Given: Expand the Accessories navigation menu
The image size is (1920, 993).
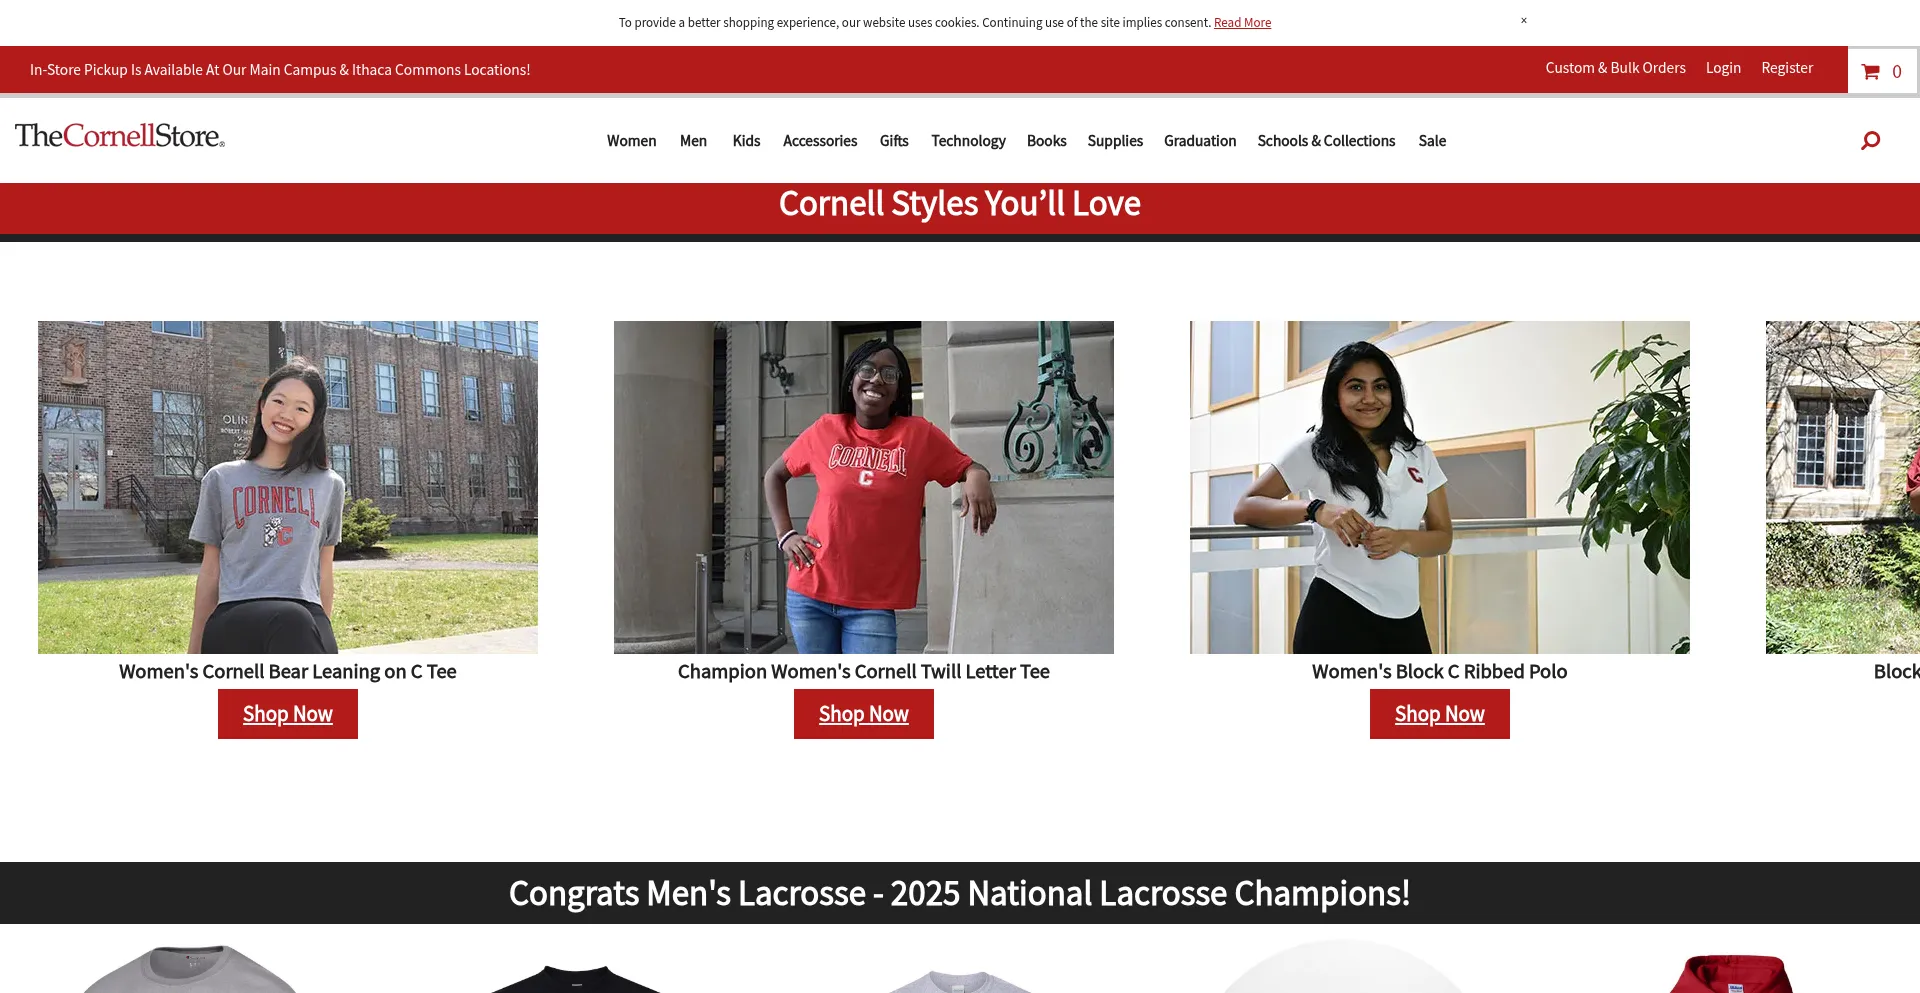Looking at the screenshot, I should tap(819, 141).
